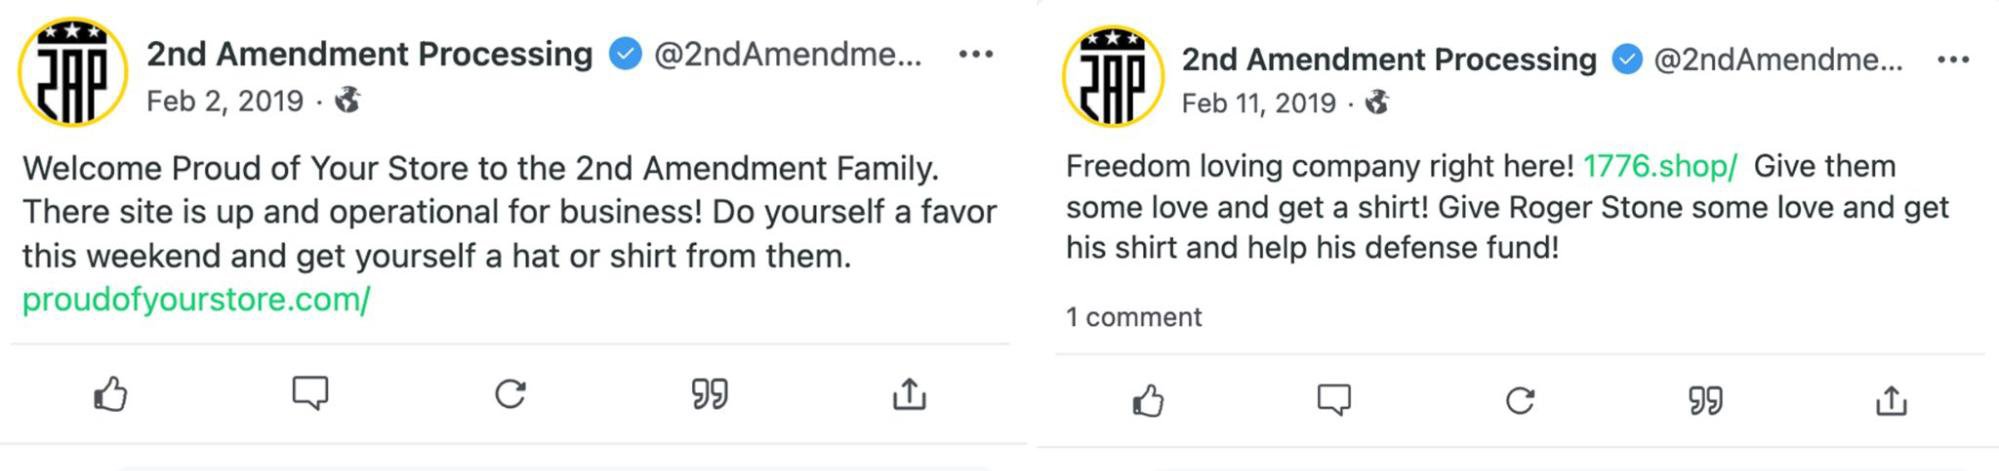Comment on the Proud of Your Store post
The width and height of the screenshot is (1999, 471).
(310, 393)
